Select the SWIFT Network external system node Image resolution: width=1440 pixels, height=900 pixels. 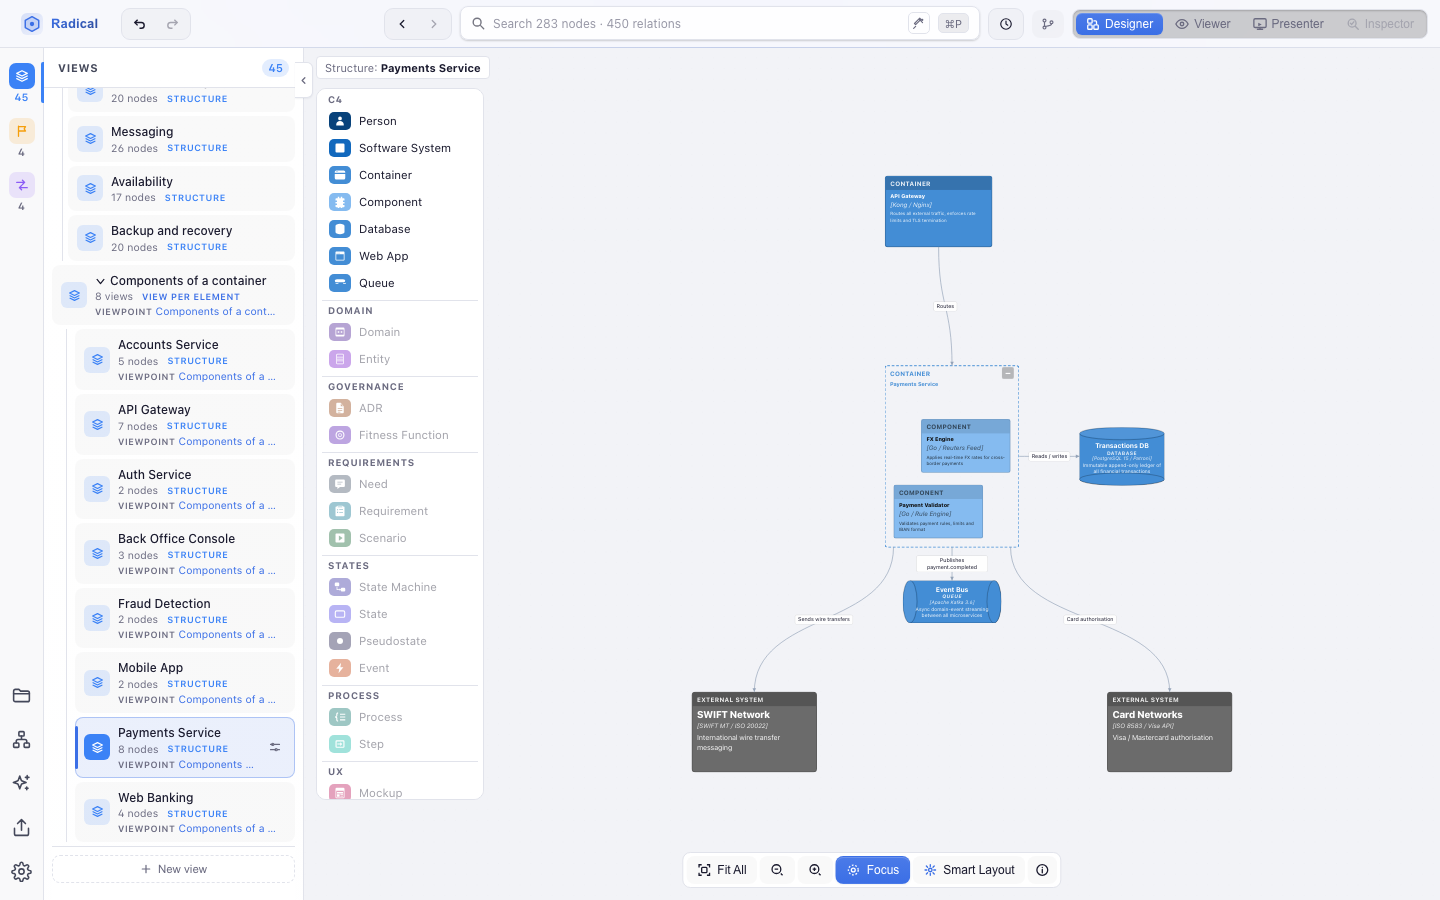coord(754,732)
